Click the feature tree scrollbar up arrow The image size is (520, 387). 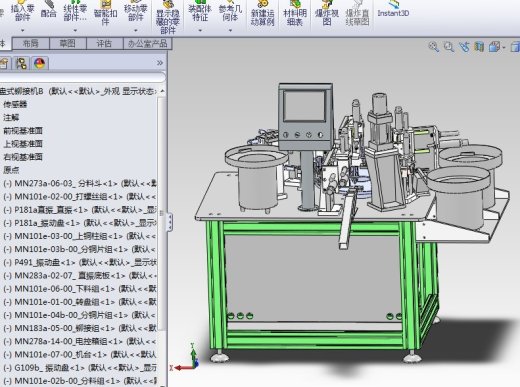click(162, 91)
